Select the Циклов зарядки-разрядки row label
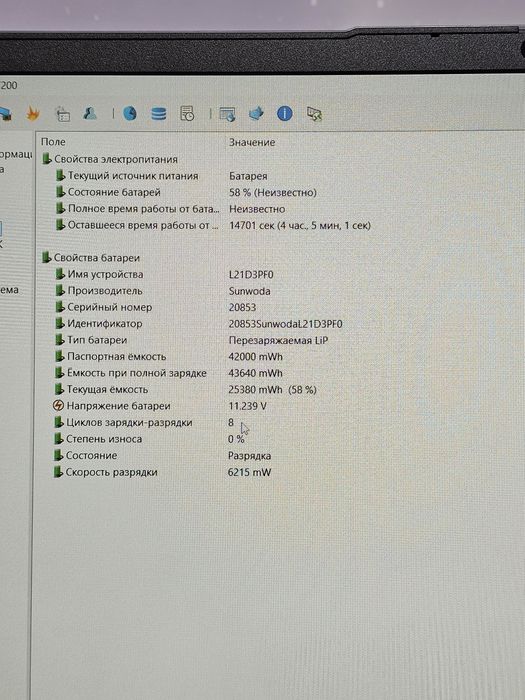 [x=129, y=423]
